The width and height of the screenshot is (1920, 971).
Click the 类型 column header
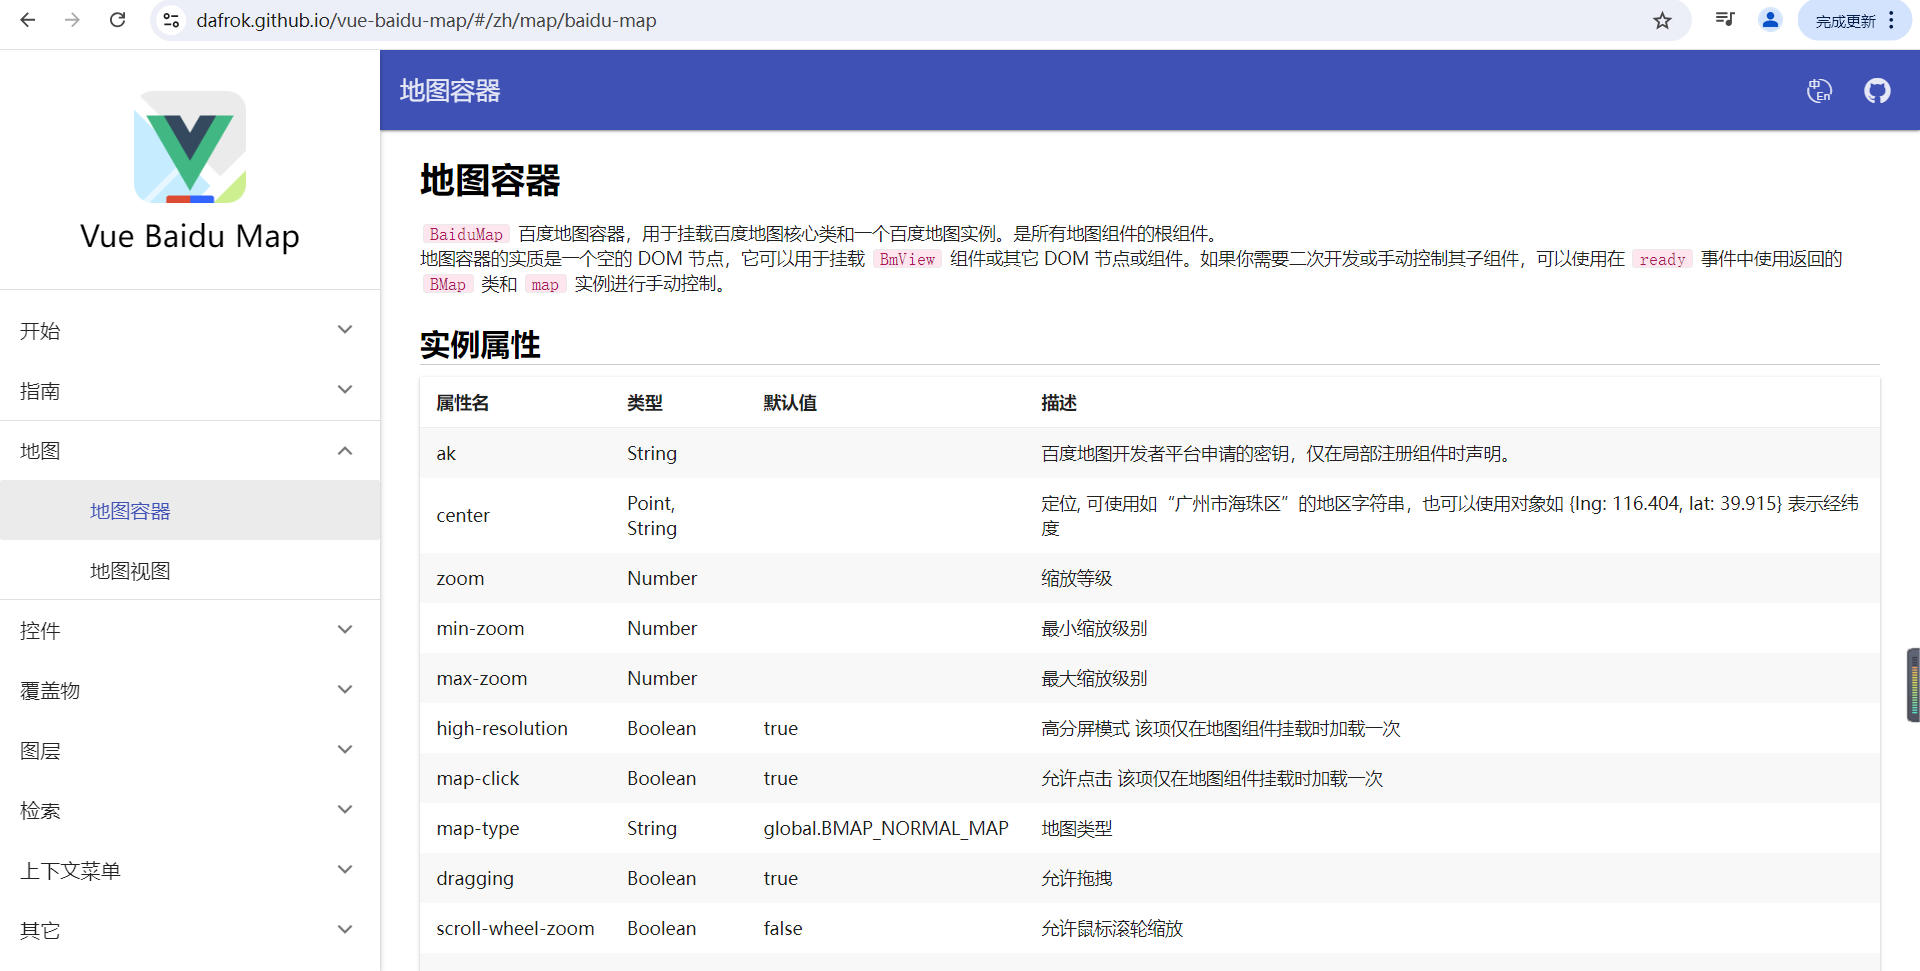[x=645, y=403]
